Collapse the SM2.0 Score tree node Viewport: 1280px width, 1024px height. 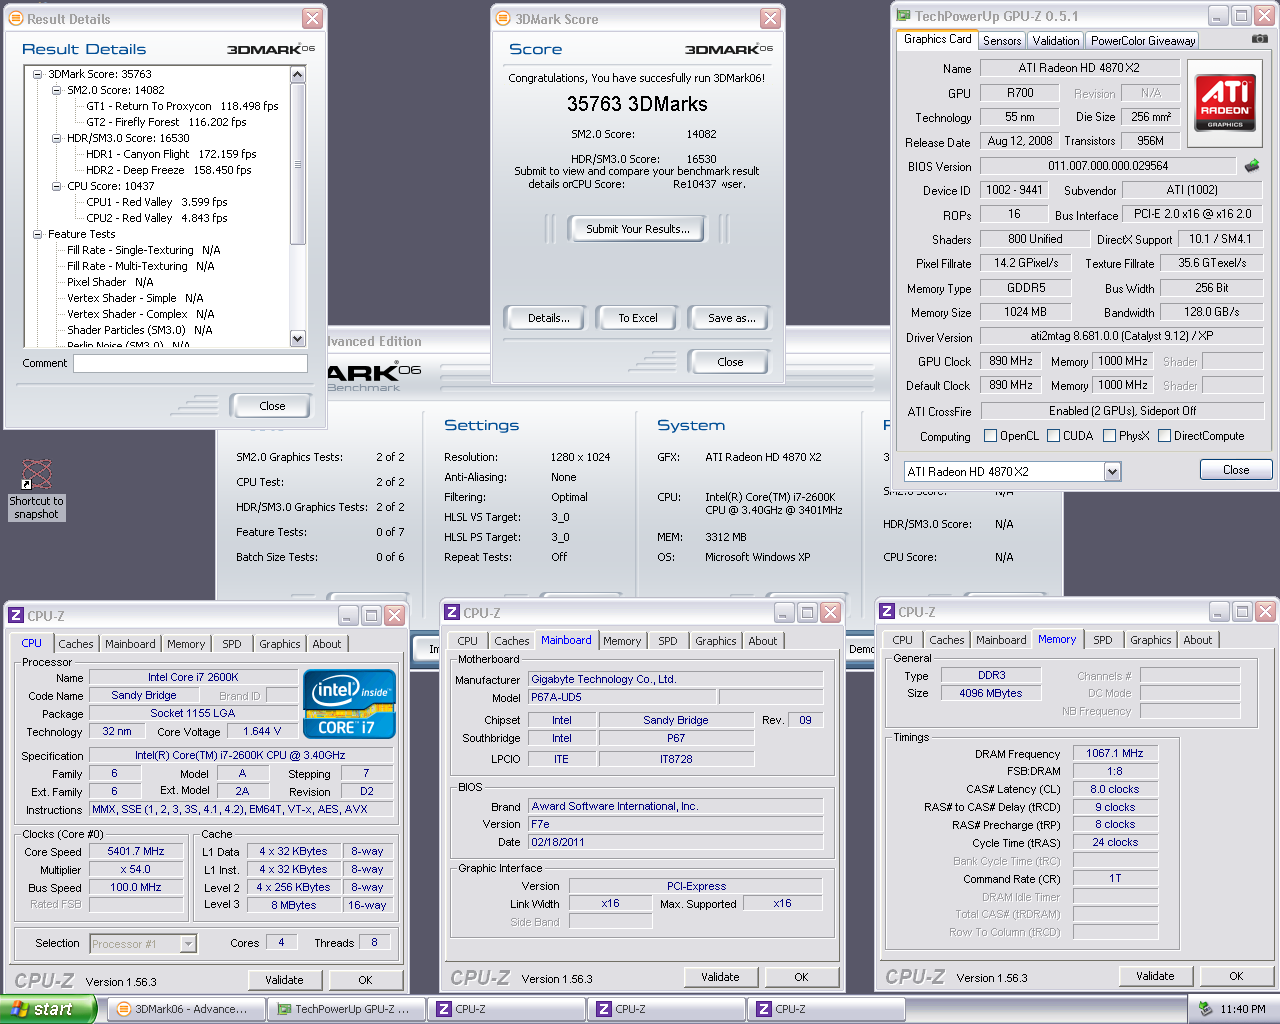coord(57,90)
